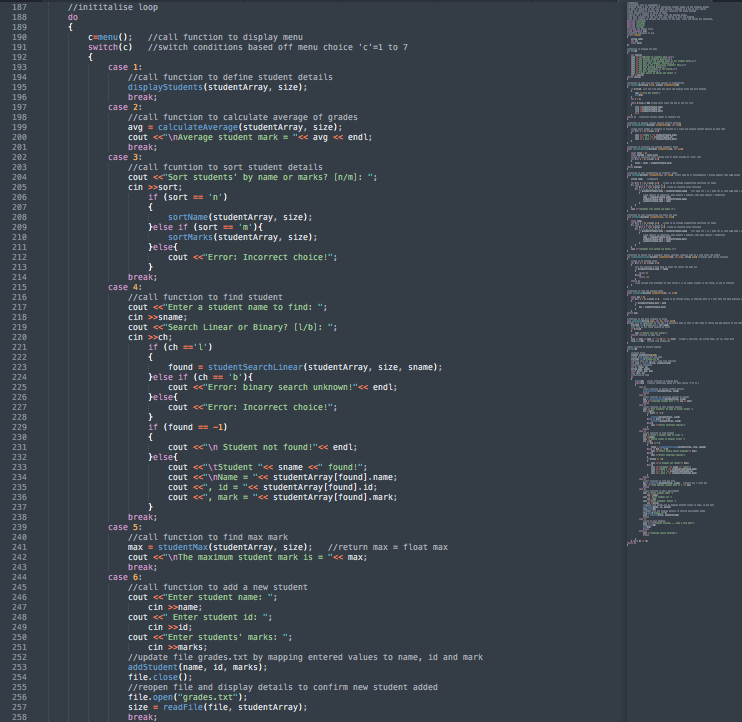
Task: Click 'Enter a student name to find' string
Action: [242, 307]
